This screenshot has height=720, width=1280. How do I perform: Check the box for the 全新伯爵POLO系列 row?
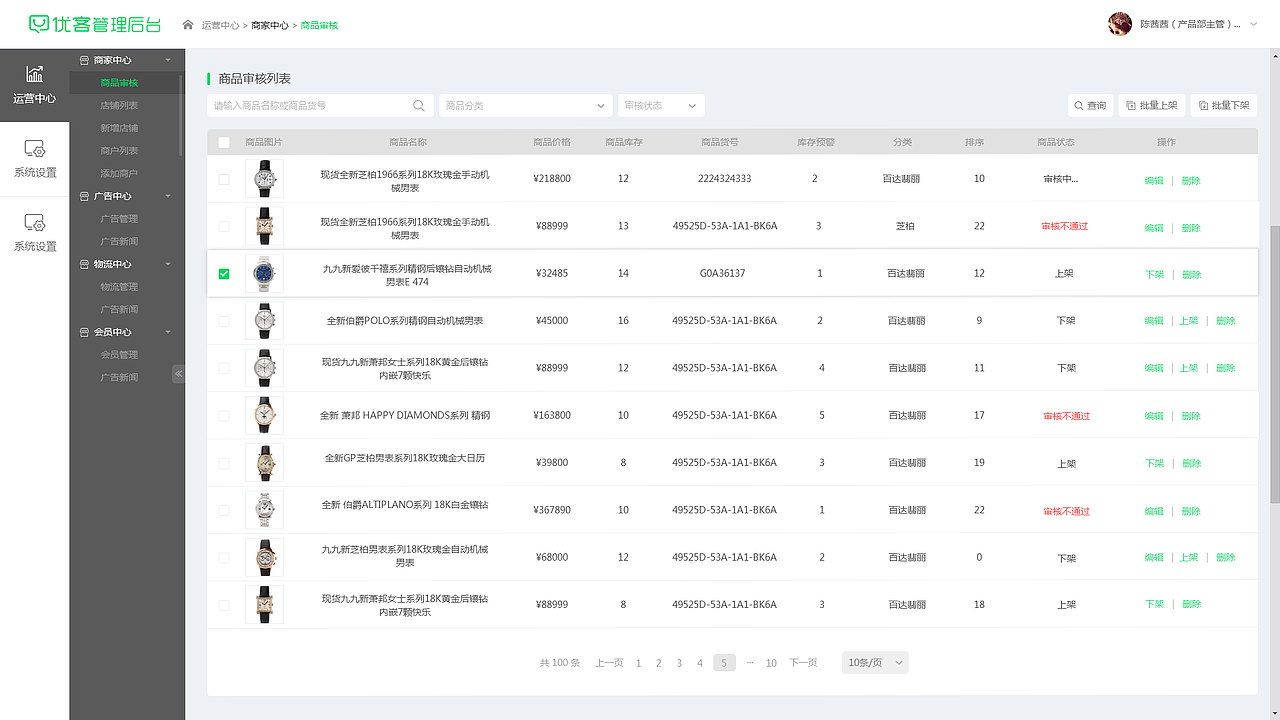(224, 321)
